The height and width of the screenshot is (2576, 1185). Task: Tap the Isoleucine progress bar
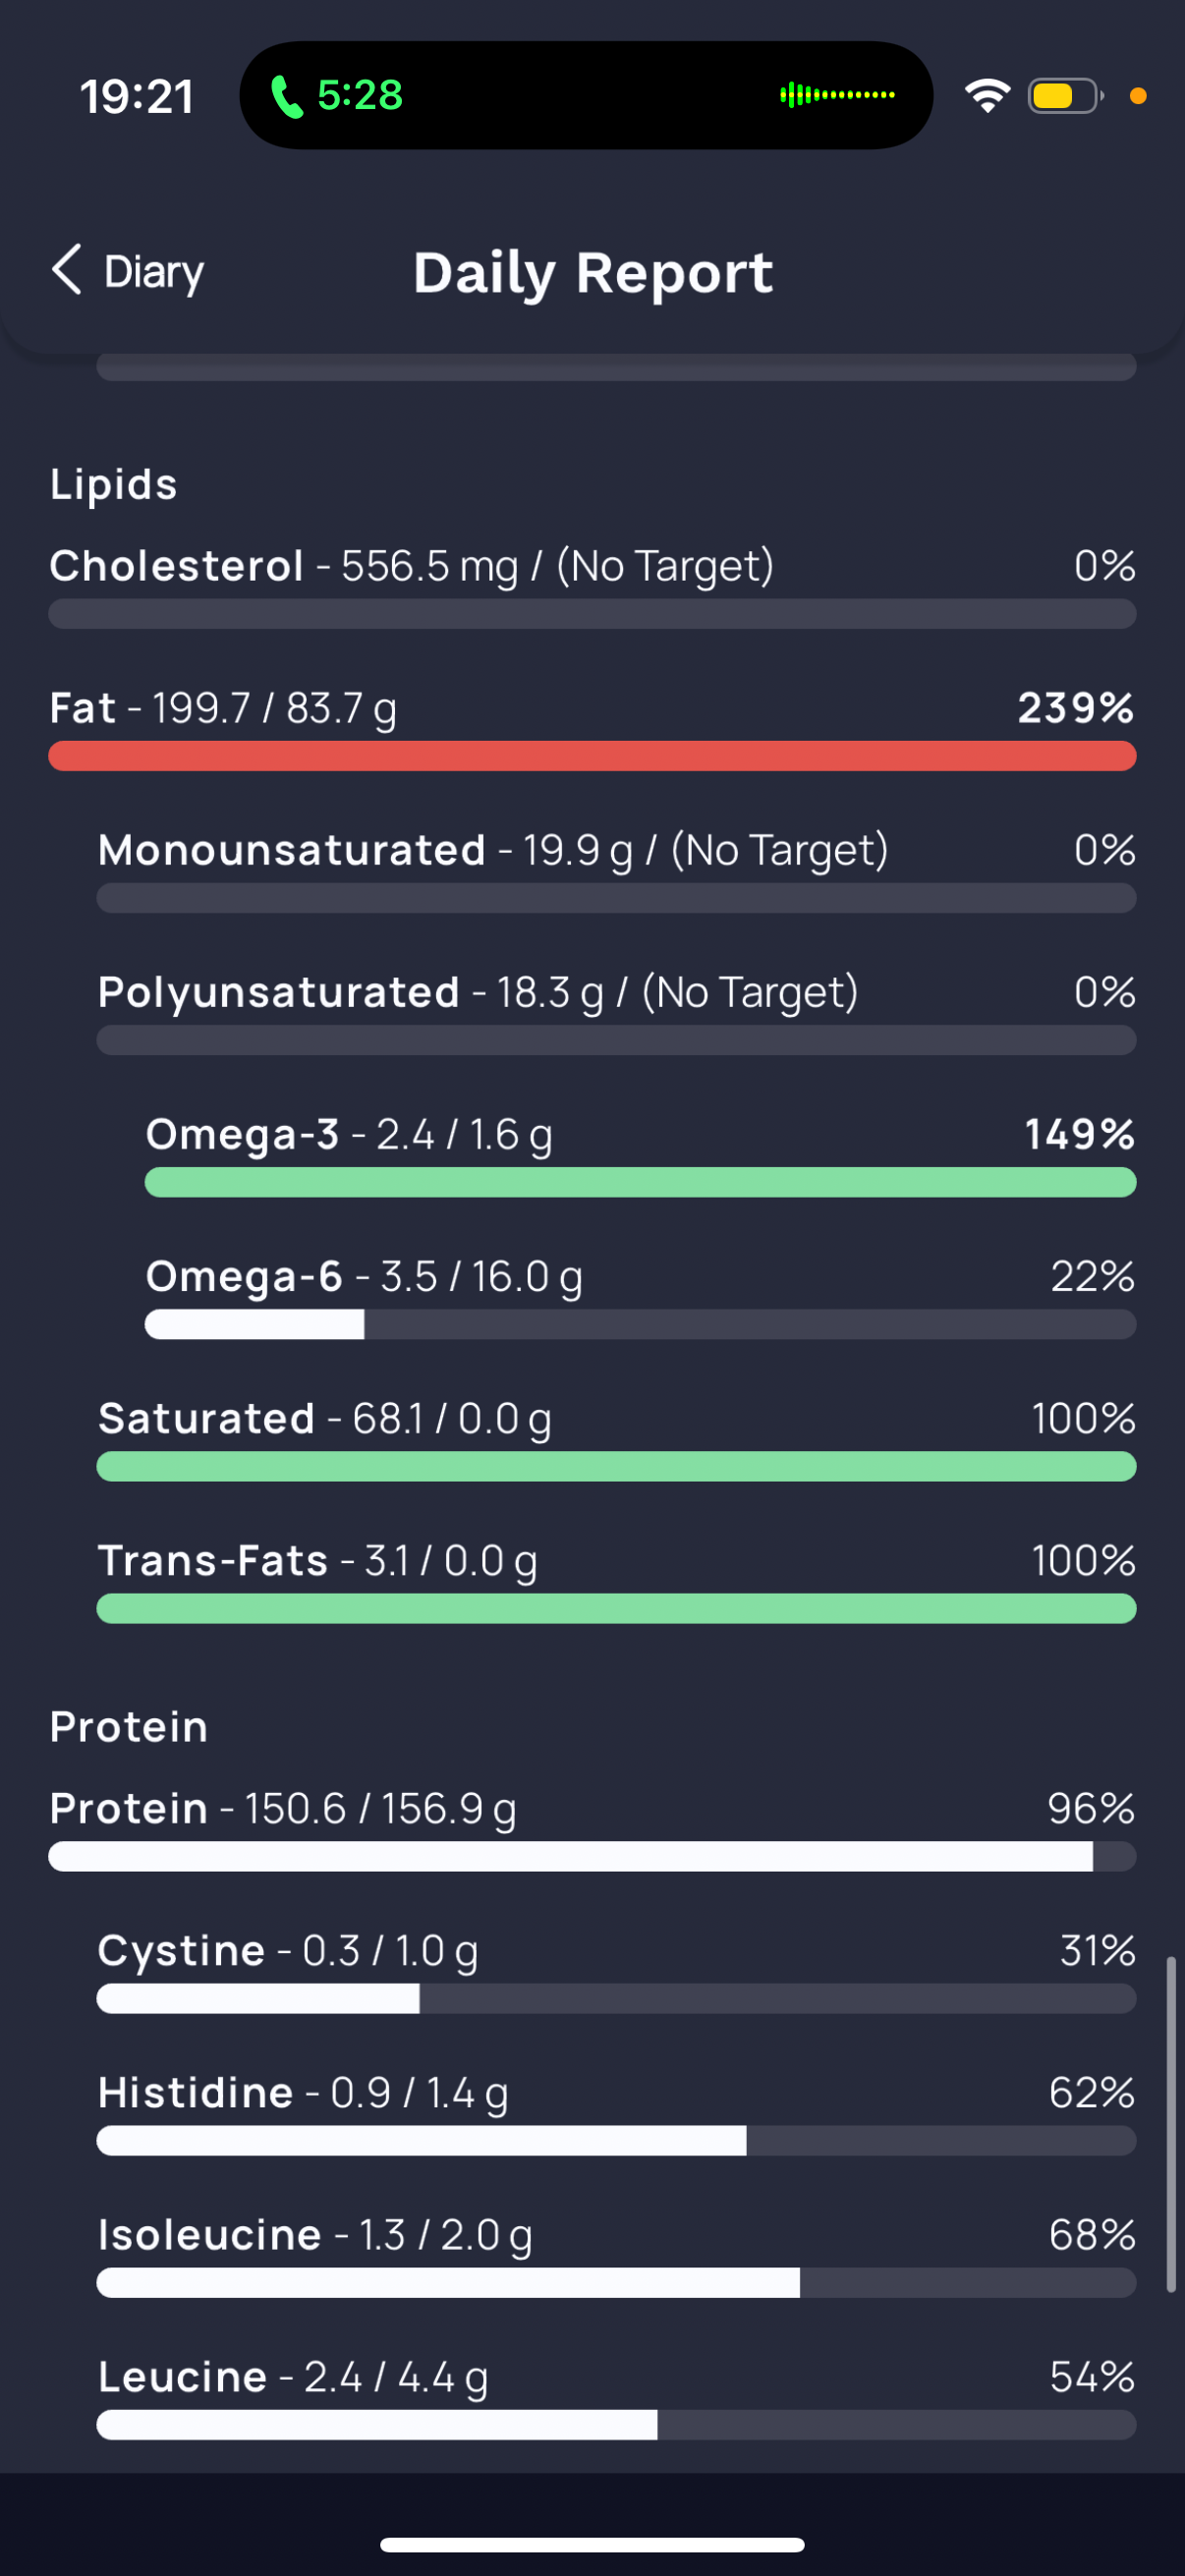(x=616, y=2283)
